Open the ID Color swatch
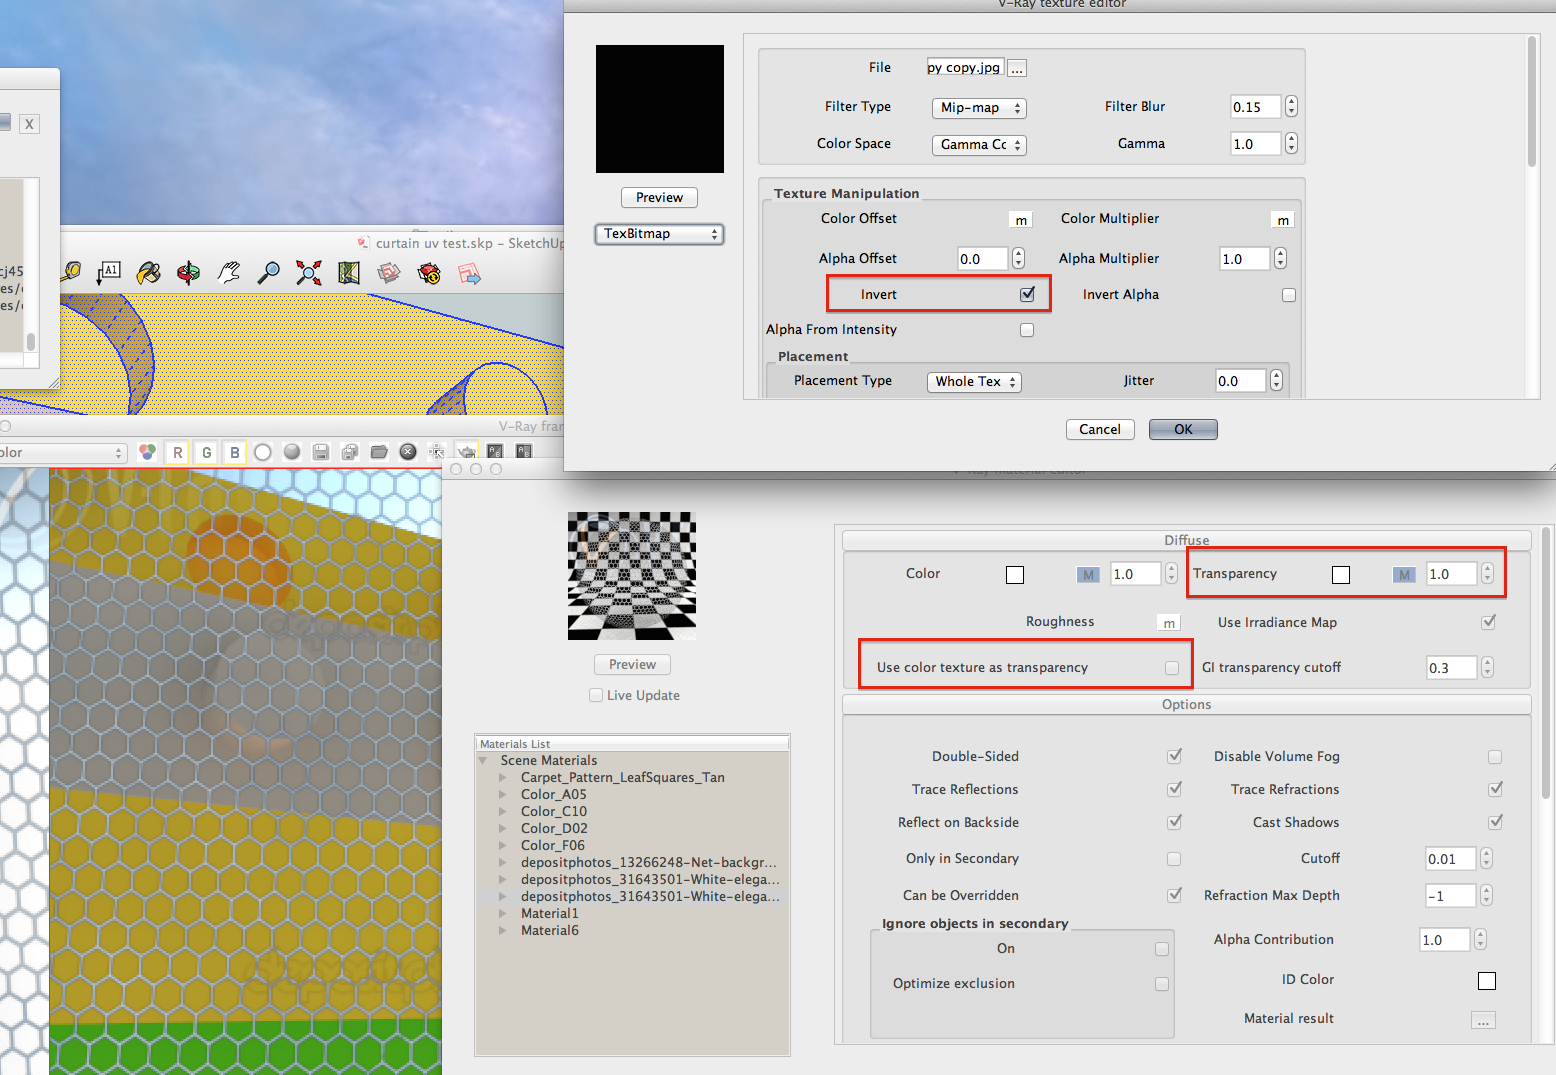The width and height of the screenshot is (1556, 1075). click(1487, 981)
